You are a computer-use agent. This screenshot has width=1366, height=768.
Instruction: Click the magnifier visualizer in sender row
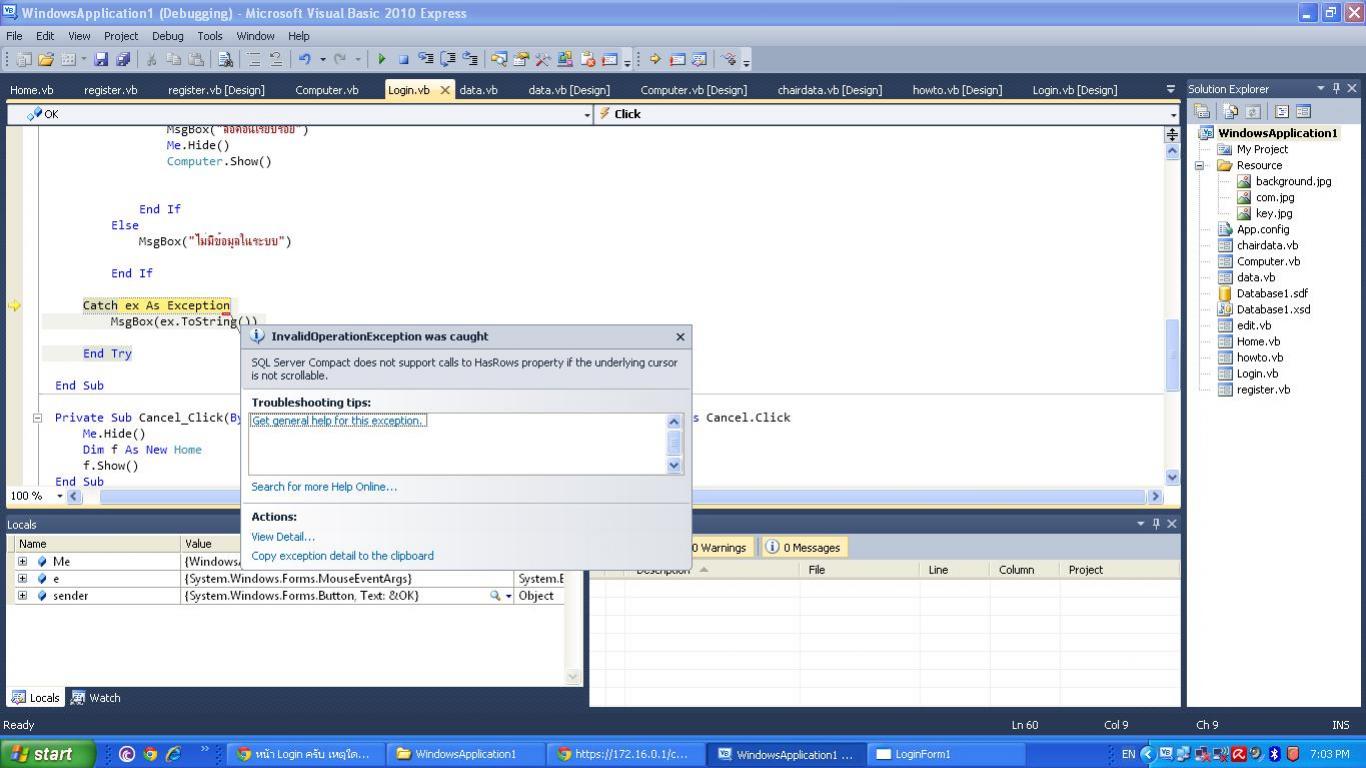coord(494,596)
